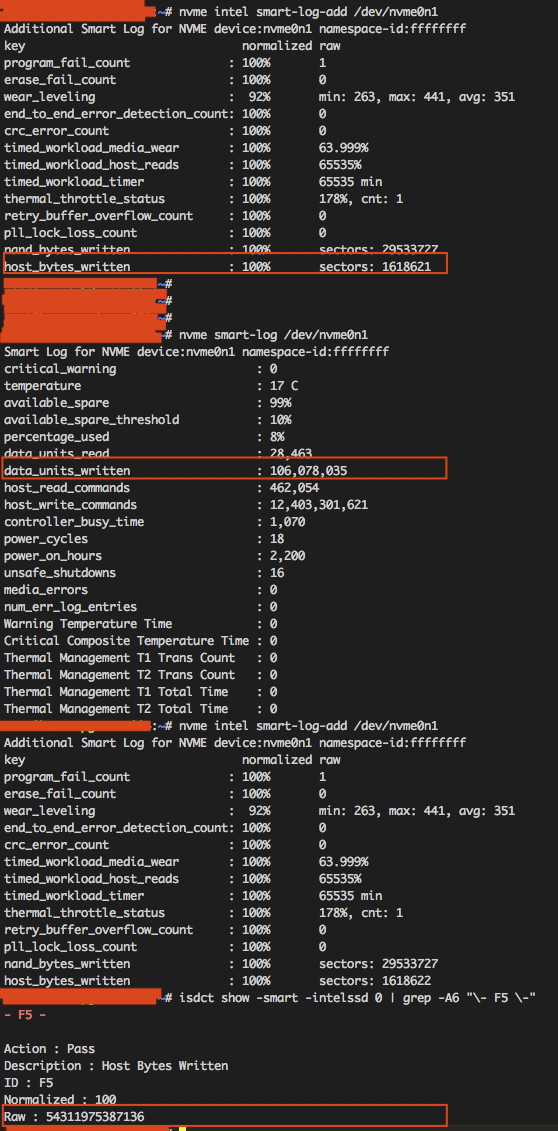
Task: Select the critical_warning row
Action: [x=141, y=369]
